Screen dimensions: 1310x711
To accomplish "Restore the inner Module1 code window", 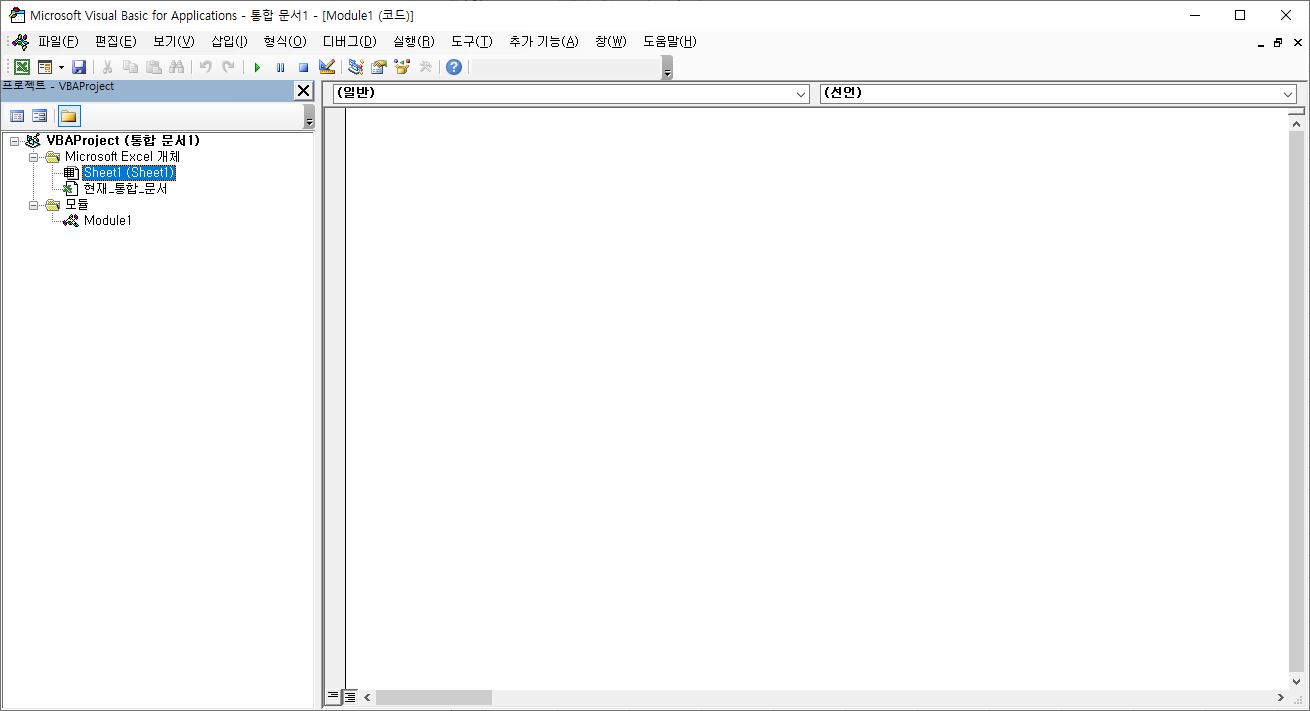I will [x=1278, y=43].
